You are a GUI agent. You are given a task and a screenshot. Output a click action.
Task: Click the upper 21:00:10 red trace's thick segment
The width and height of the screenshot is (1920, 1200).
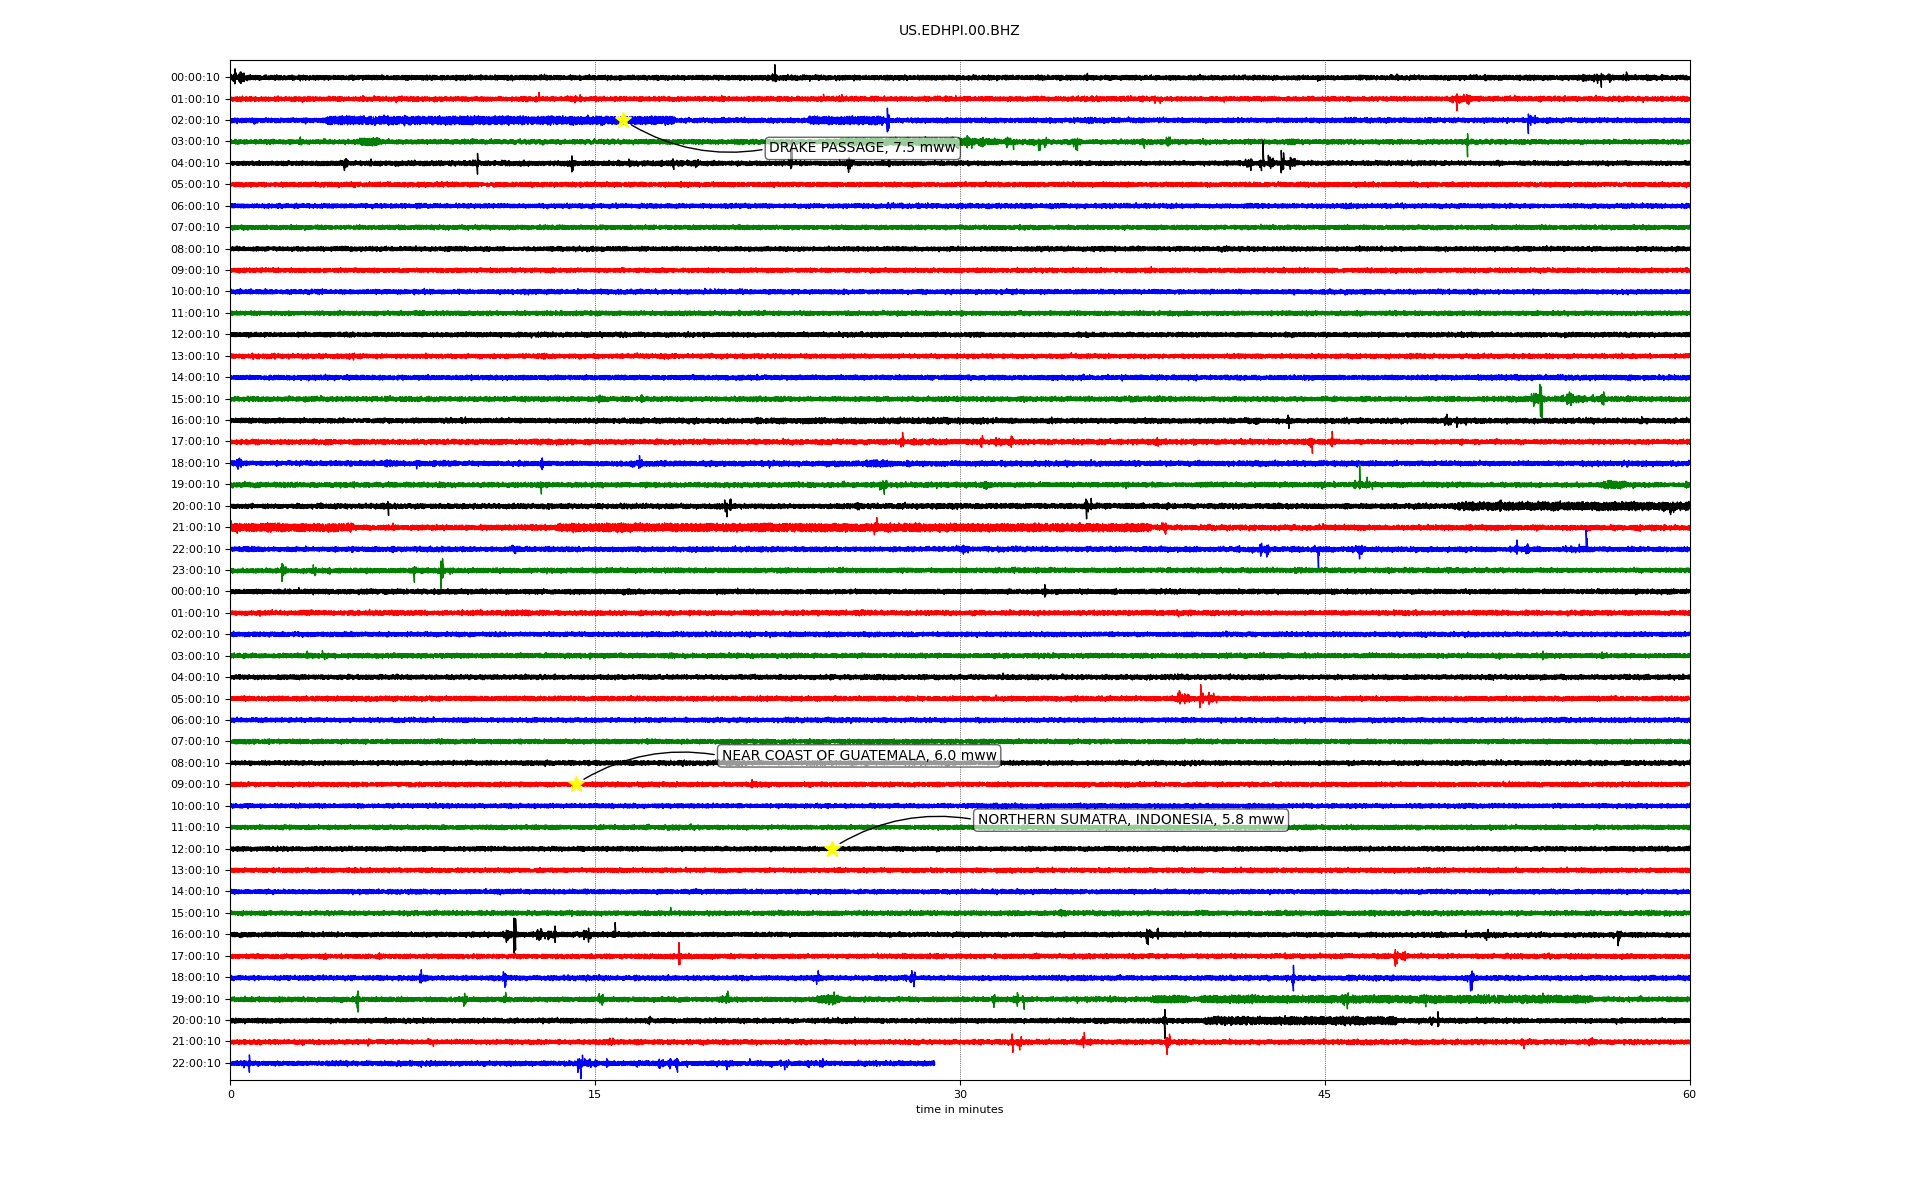point(855,527)
